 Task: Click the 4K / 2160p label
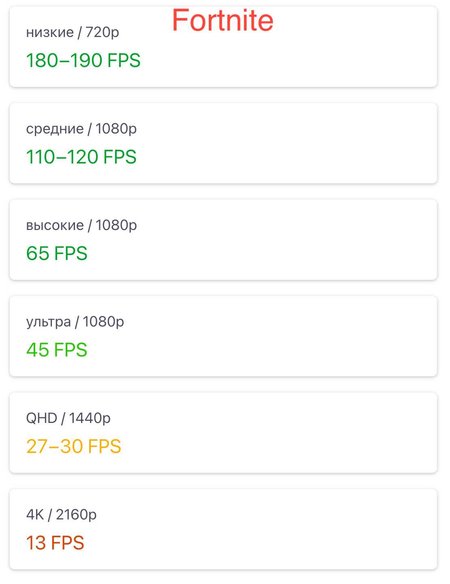point(61,515)
